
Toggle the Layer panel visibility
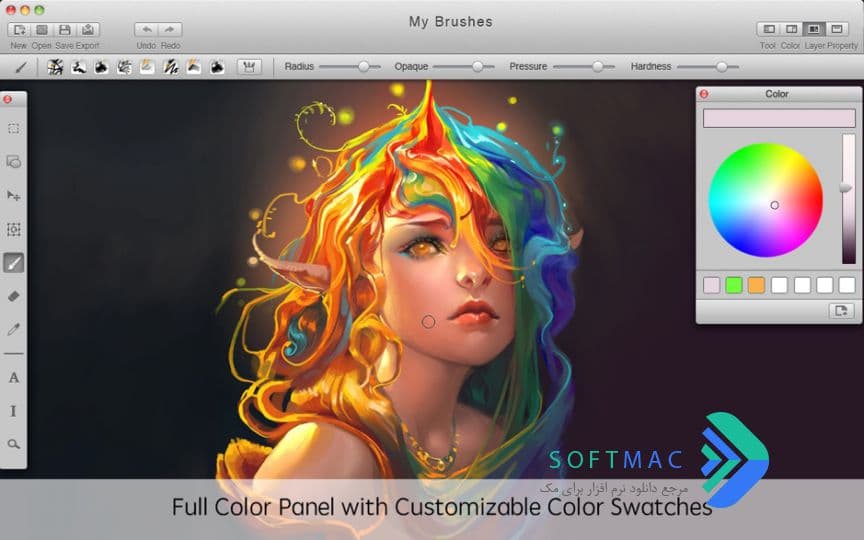[x=814, y=29]
